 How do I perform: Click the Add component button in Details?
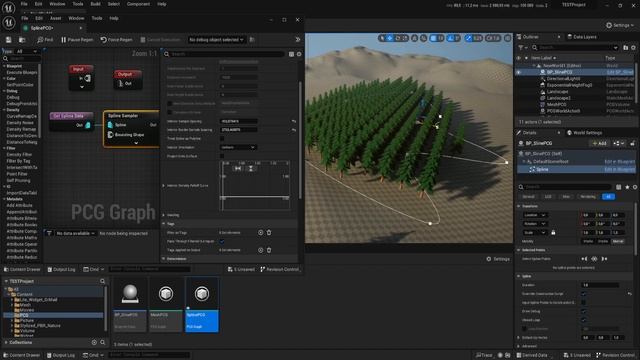click(x=599, y=143)
